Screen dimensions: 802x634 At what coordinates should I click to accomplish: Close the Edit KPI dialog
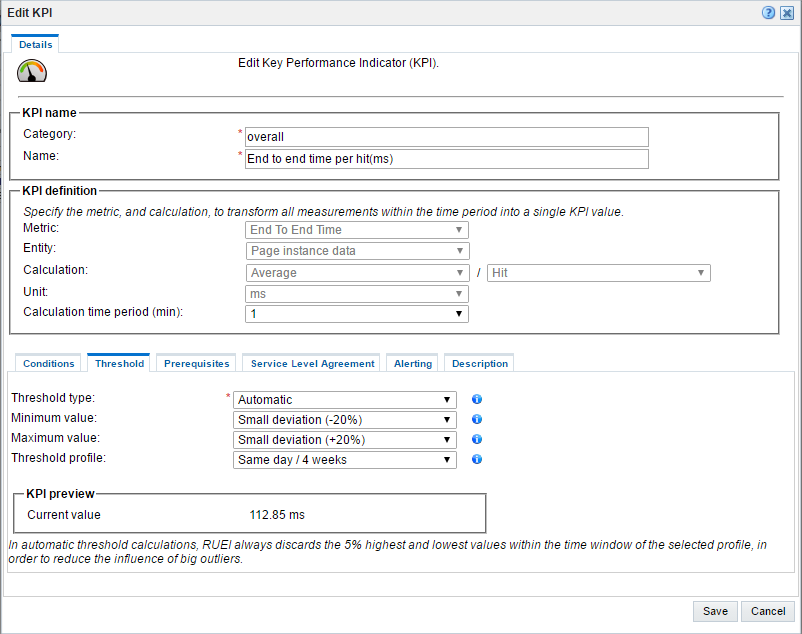(x=787, y=13)
